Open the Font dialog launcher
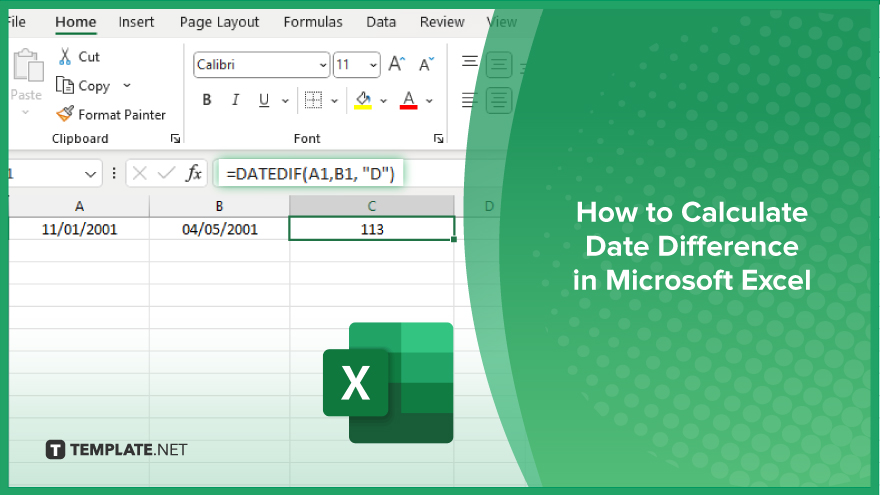Screen dimensions: 880x495 click(438, 139)
